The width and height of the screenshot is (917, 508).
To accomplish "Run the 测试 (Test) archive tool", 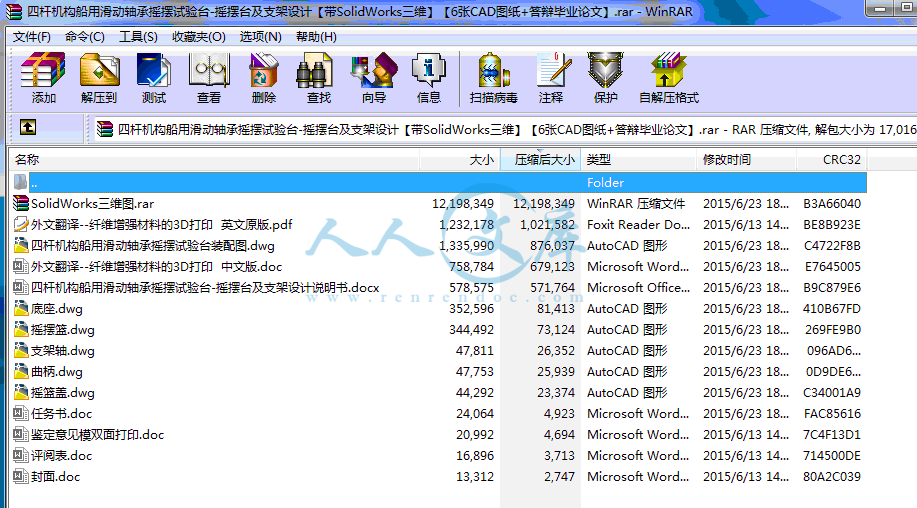I will (x=153, y=70).
